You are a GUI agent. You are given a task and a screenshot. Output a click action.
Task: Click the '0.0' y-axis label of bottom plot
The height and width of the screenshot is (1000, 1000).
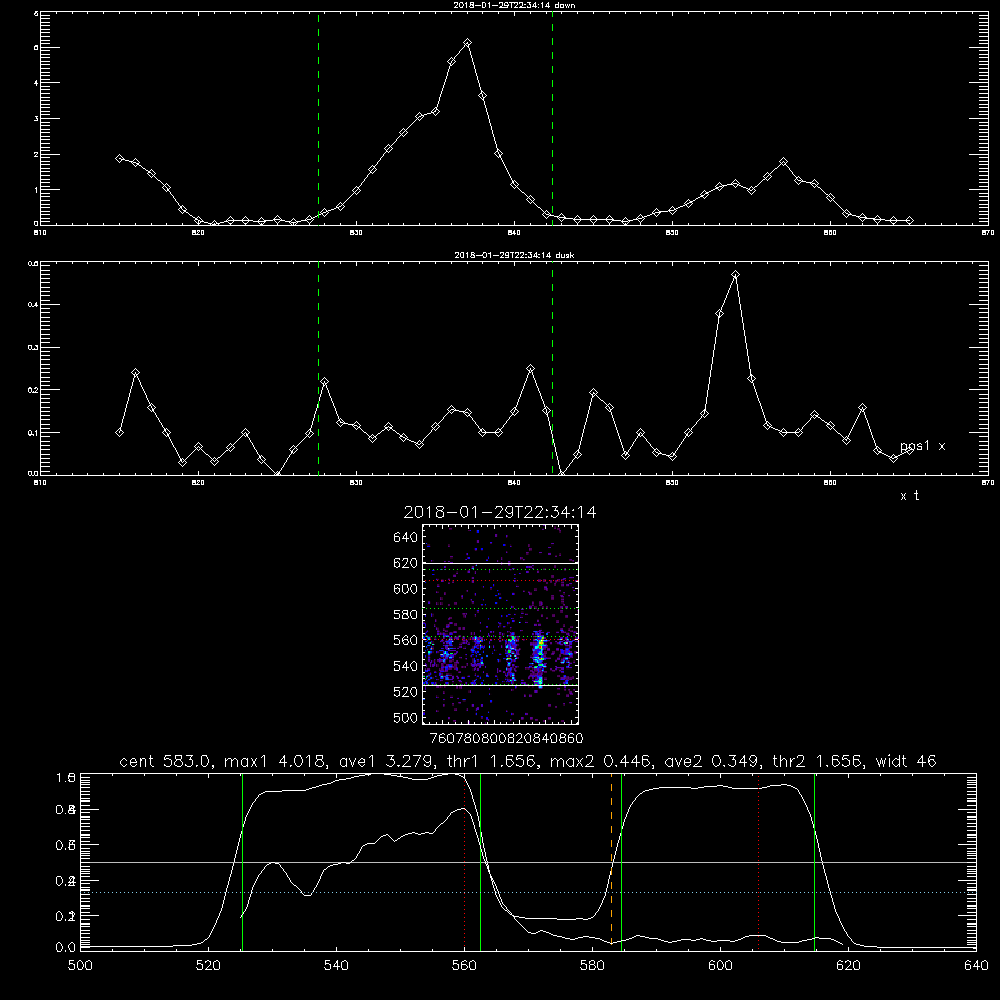click(x=66, y=948)
